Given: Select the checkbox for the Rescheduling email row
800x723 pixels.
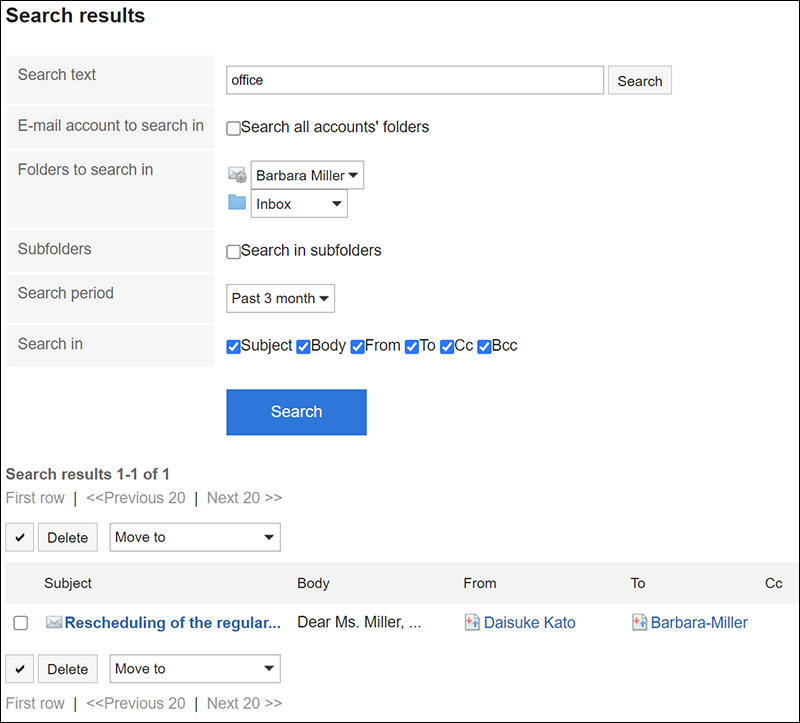Looking at the screenshot, I should [x=21, y=623].
